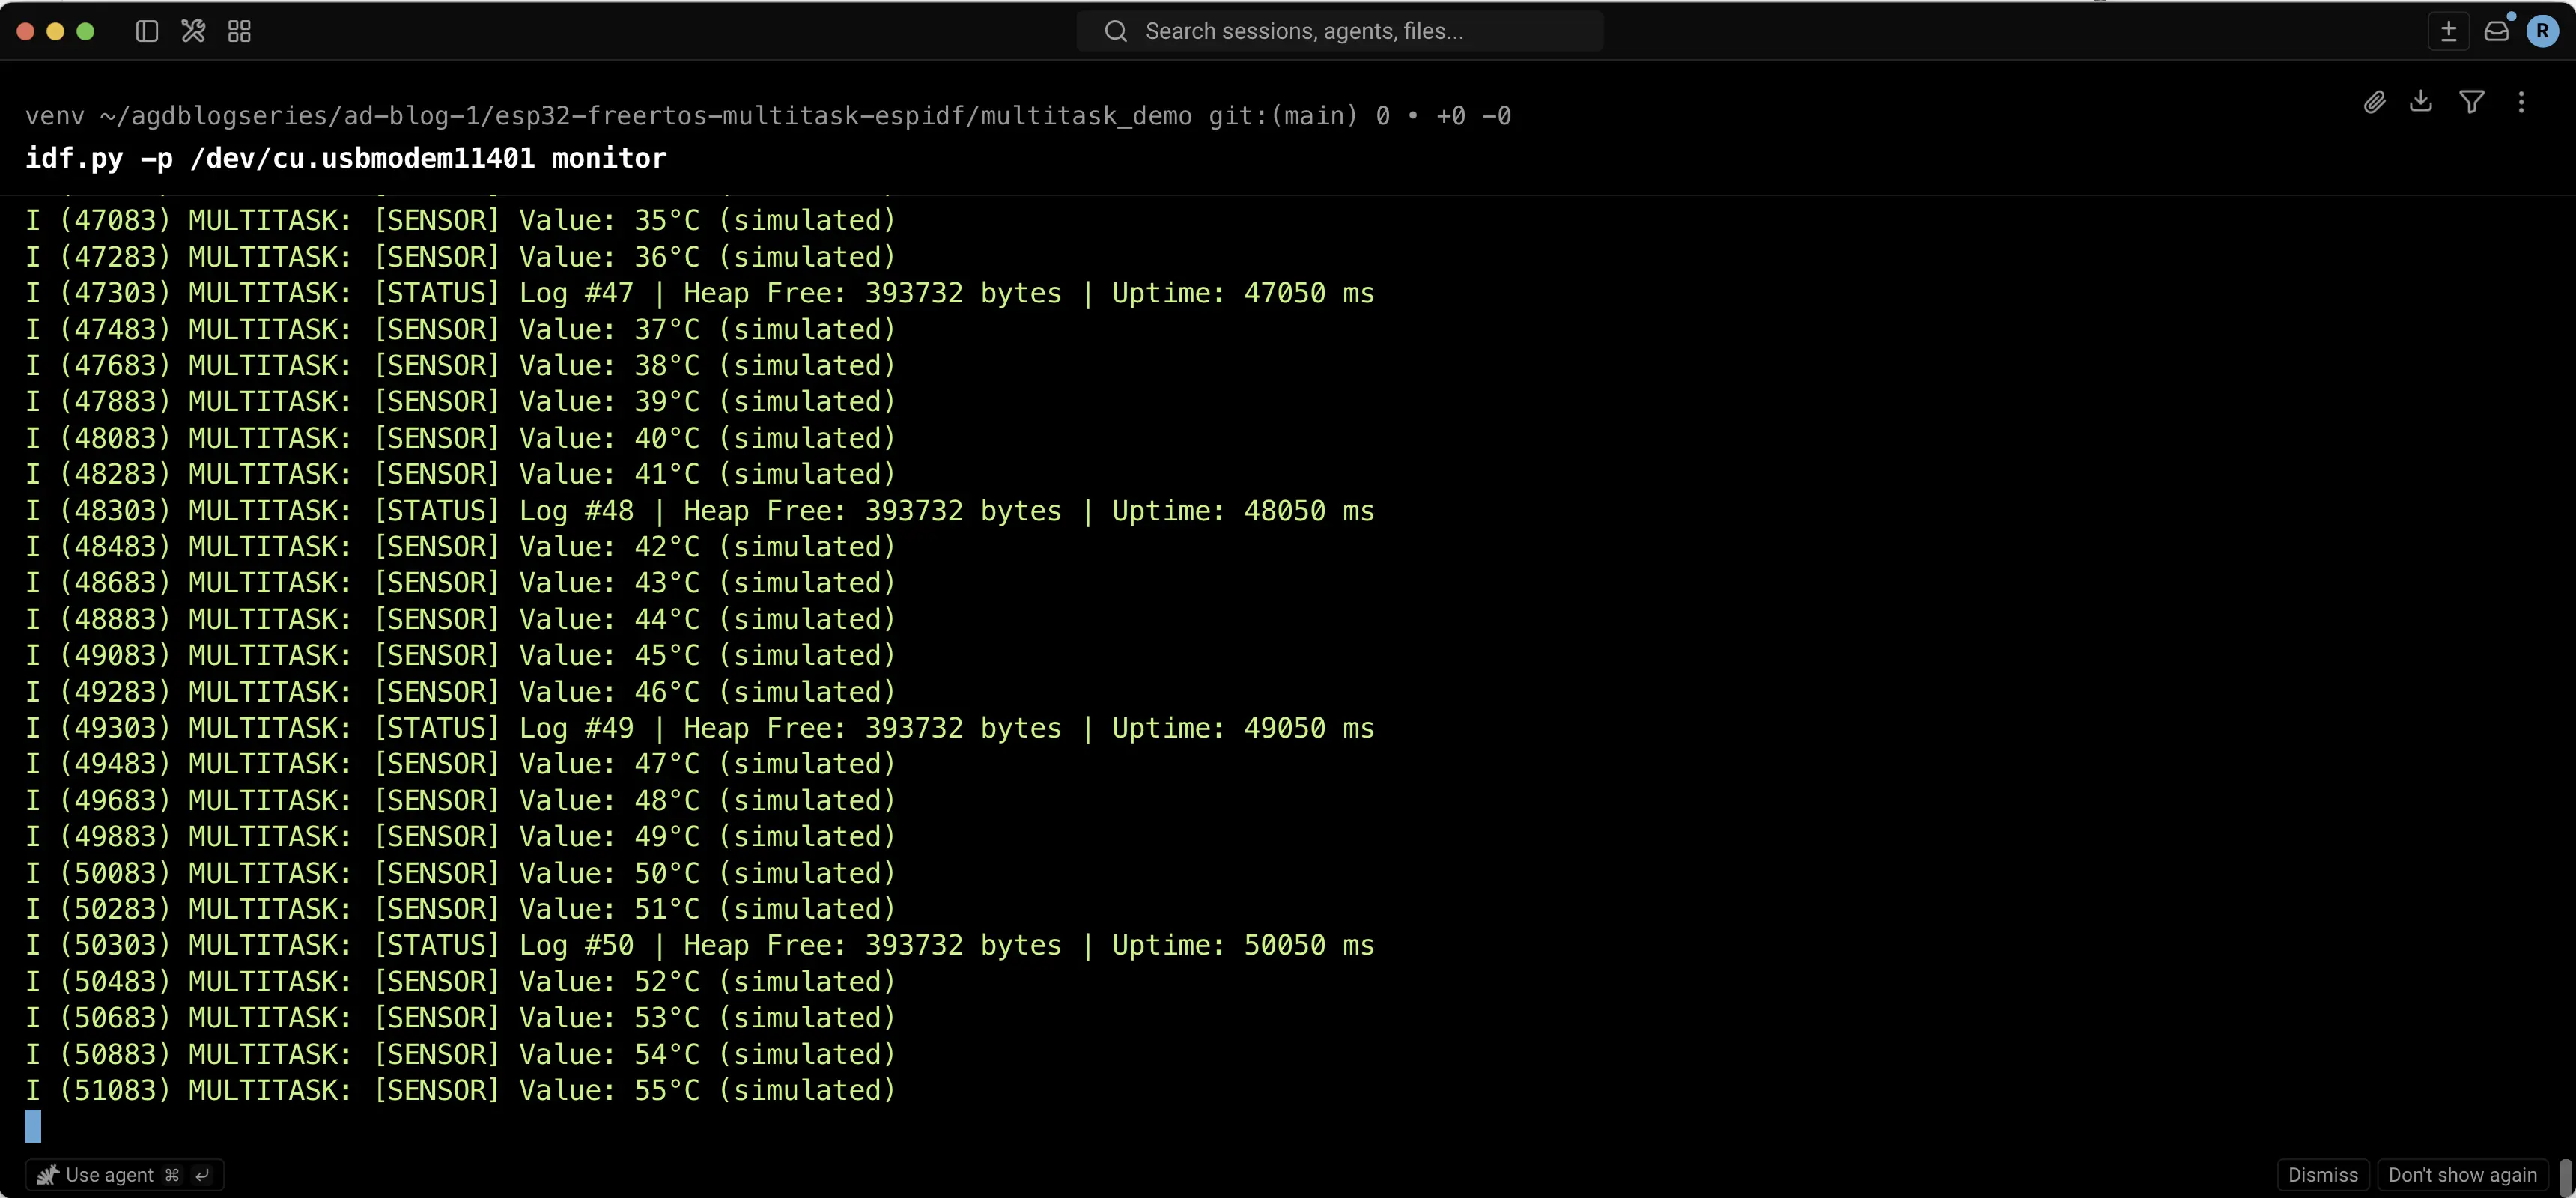
Task: Click the 'git:(main)' branch indicator
Action: pos(1283,116)
